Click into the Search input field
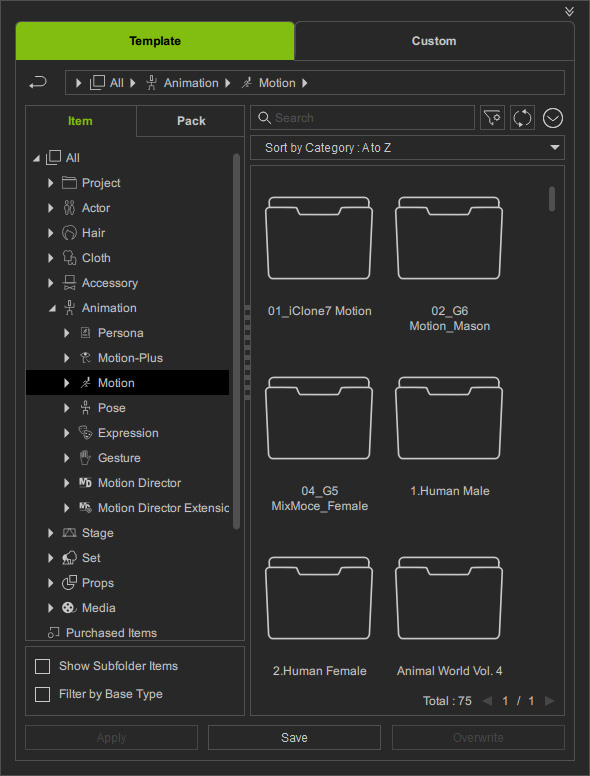Screen dimensions: 590x776 point(362,118)
